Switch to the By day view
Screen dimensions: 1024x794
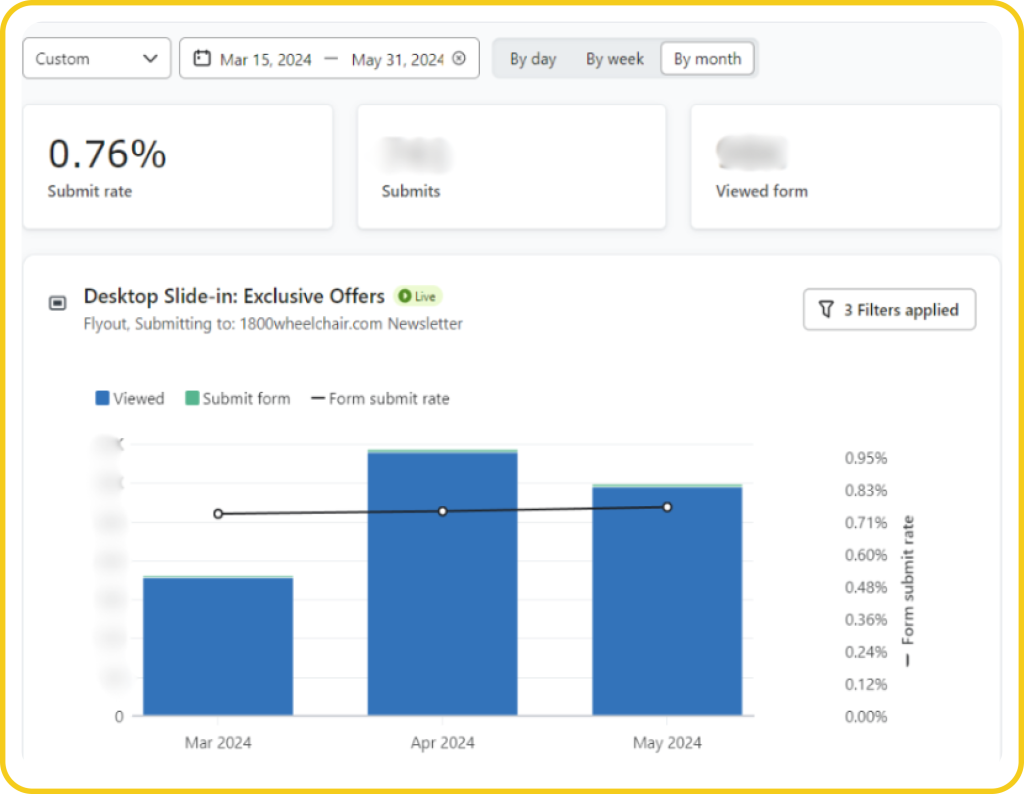(533, 59)
